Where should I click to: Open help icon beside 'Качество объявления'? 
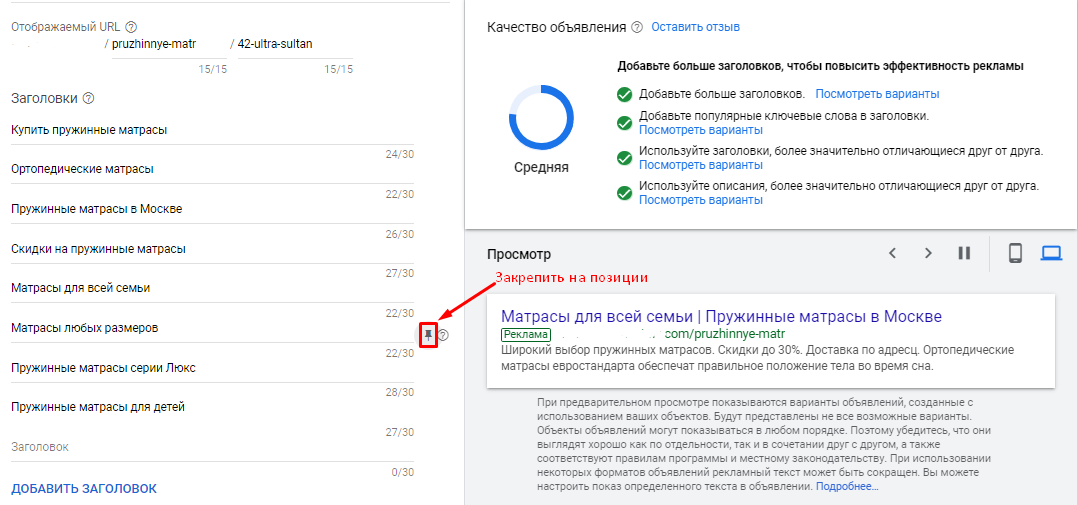pyautogui.click(x=637, y=27)
